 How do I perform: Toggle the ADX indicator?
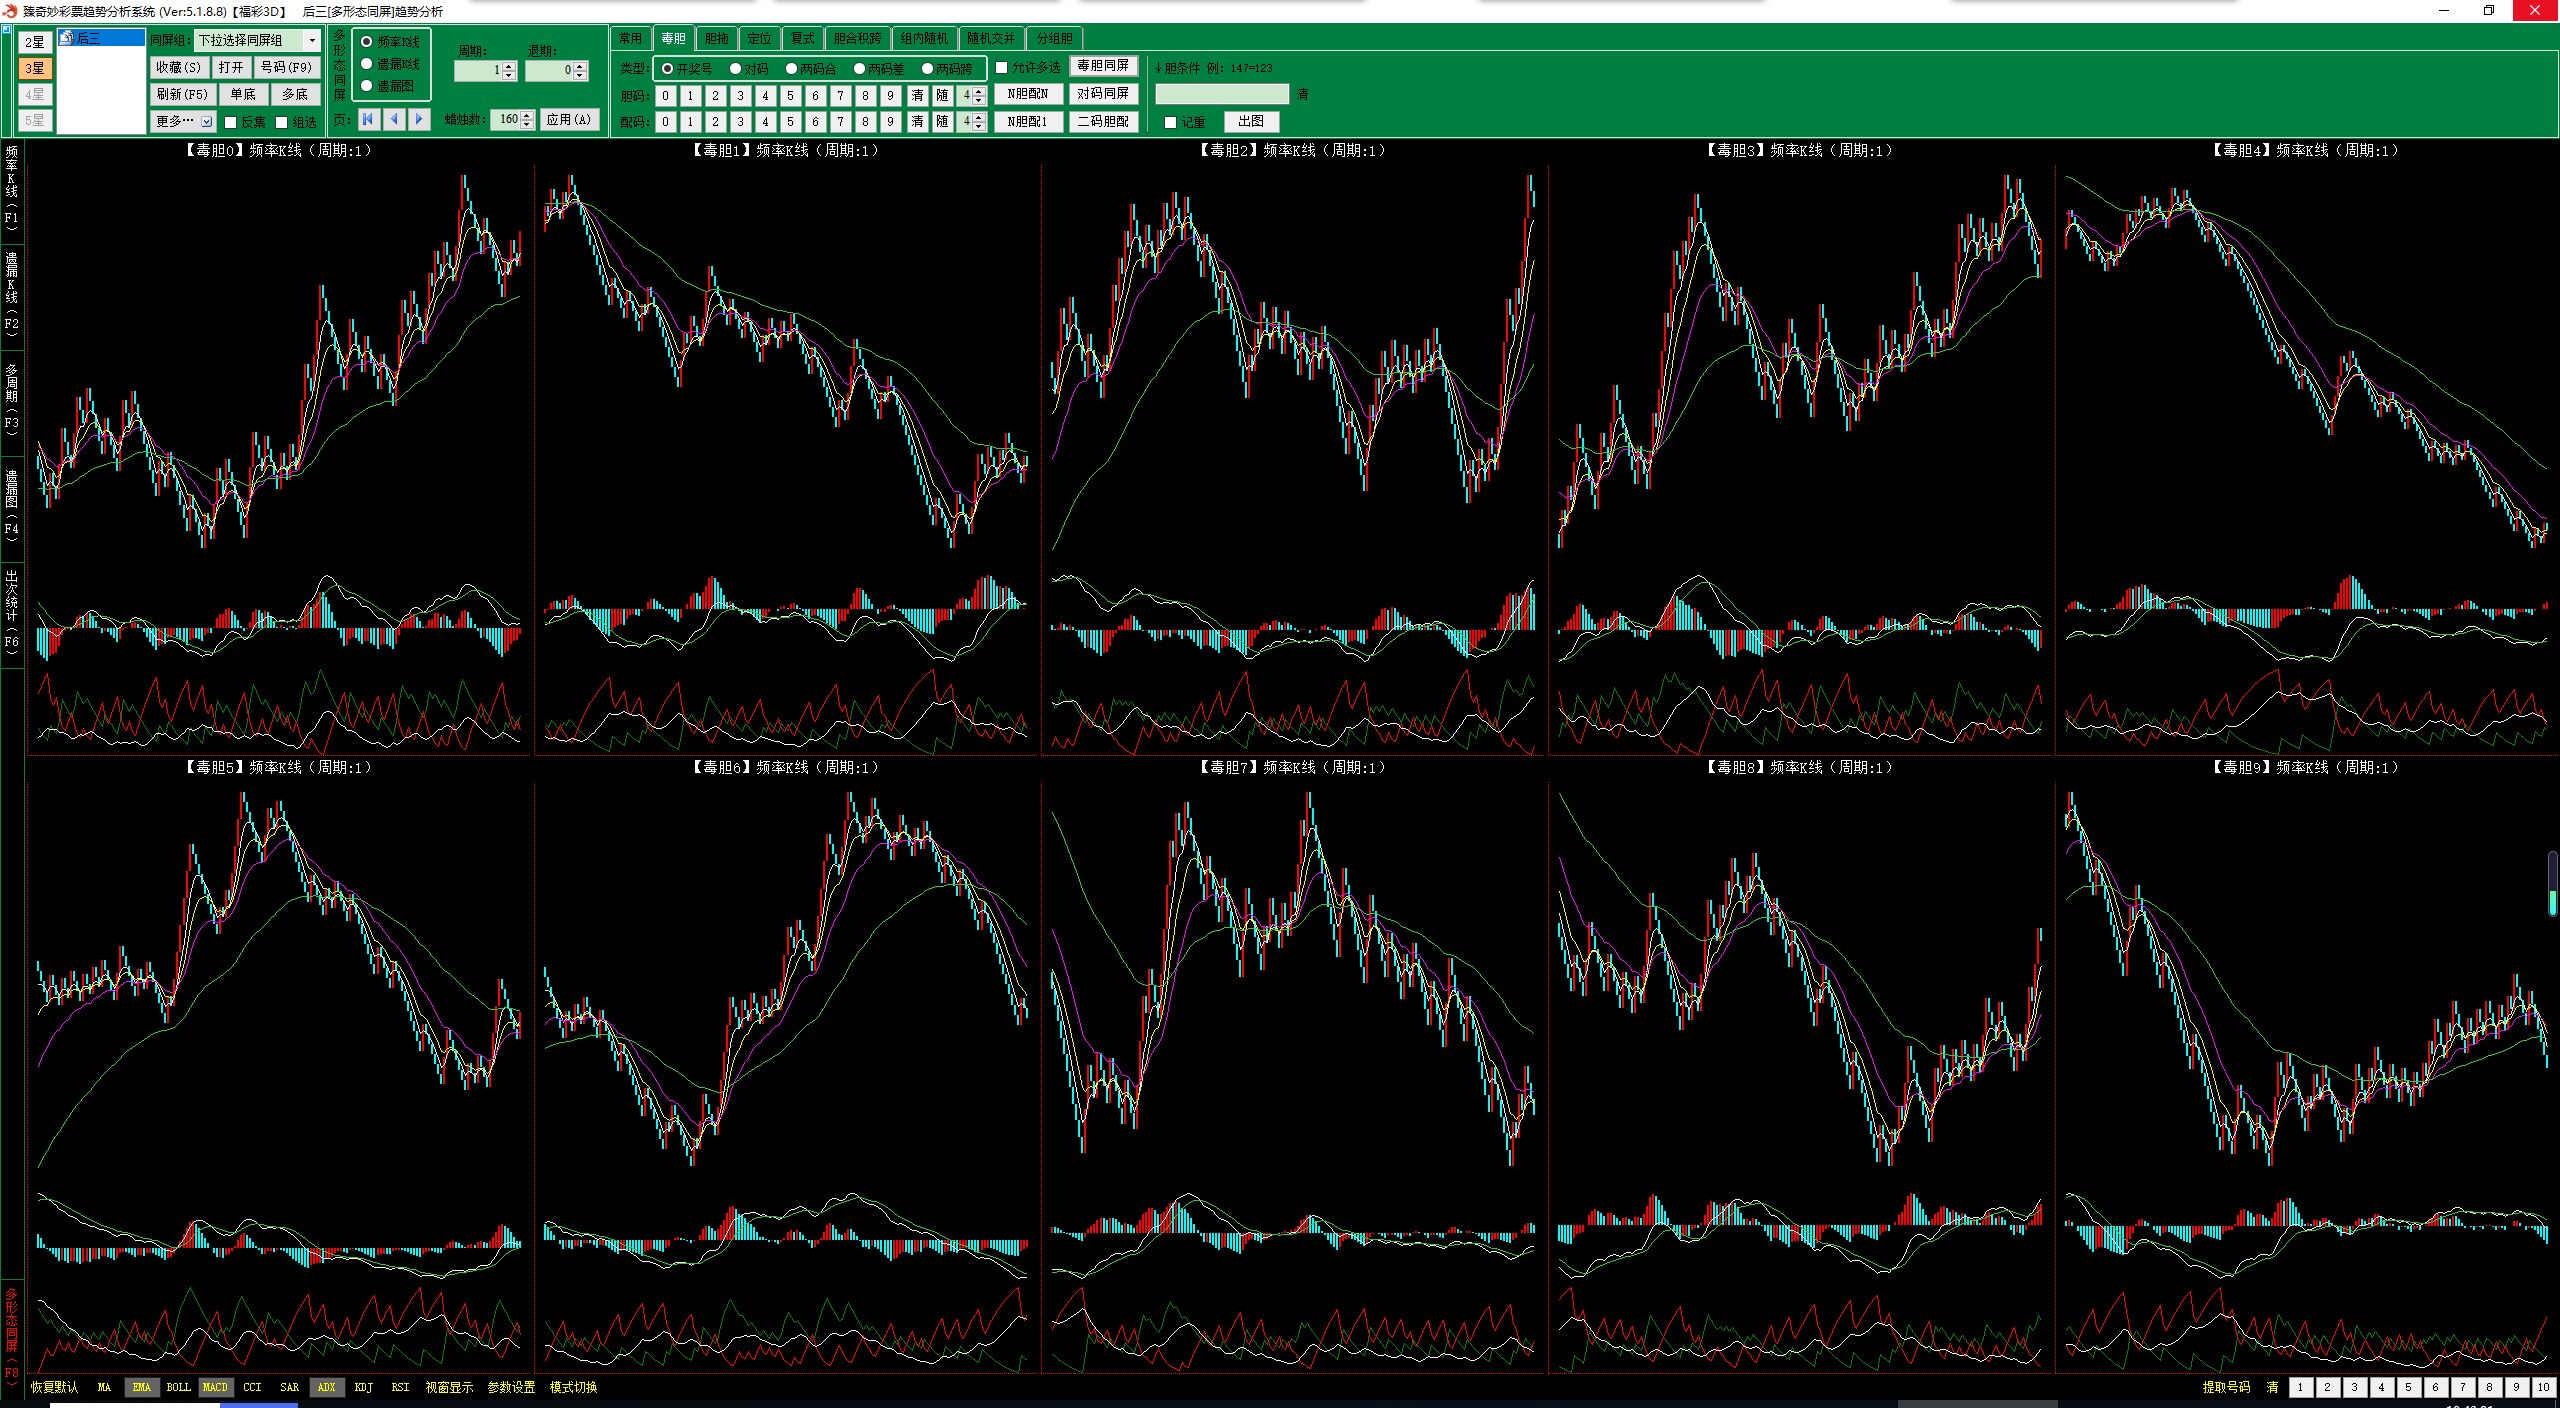point(326,1387)
